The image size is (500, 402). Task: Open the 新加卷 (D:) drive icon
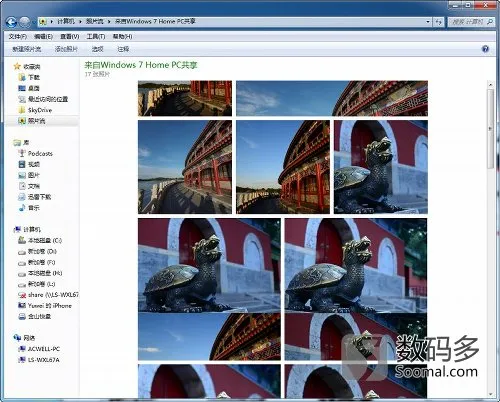(22, 252)
